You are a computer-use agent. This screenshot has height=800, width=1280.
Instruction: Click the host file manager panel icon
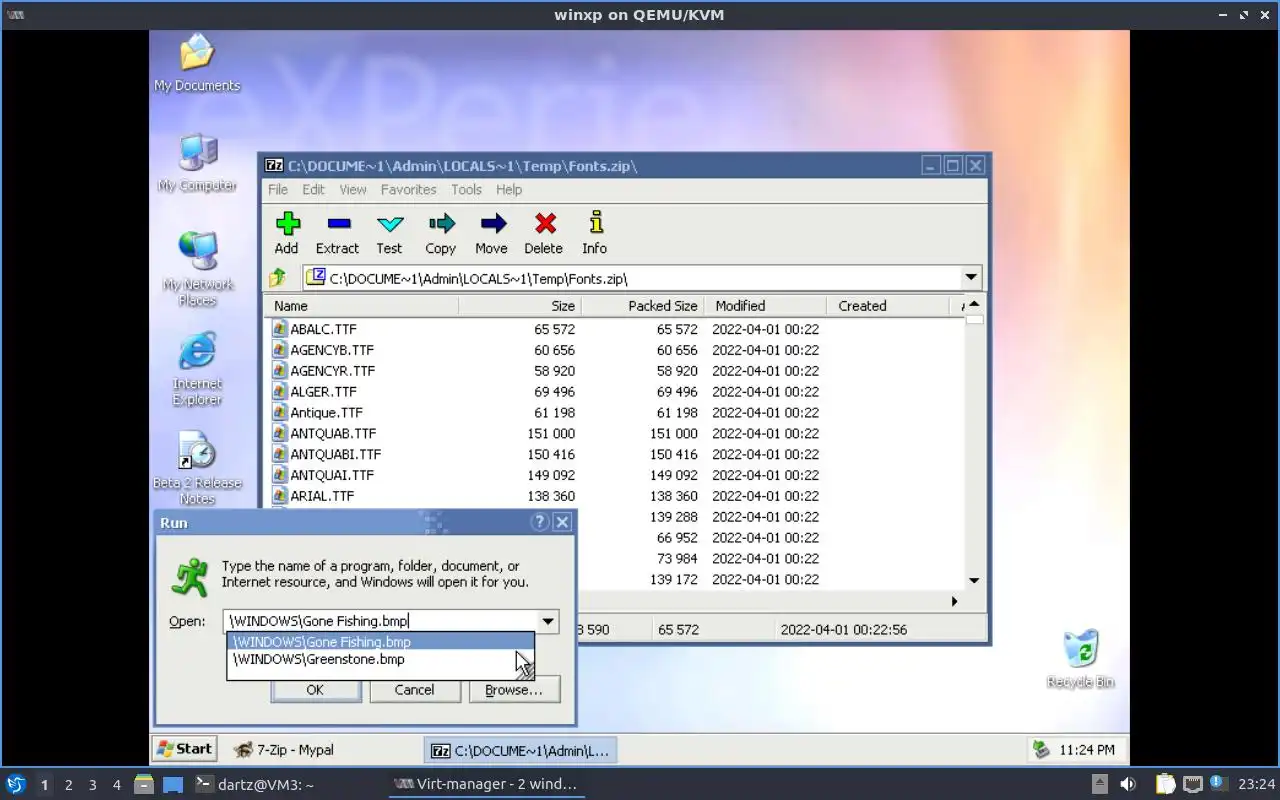tap(144, 784)
